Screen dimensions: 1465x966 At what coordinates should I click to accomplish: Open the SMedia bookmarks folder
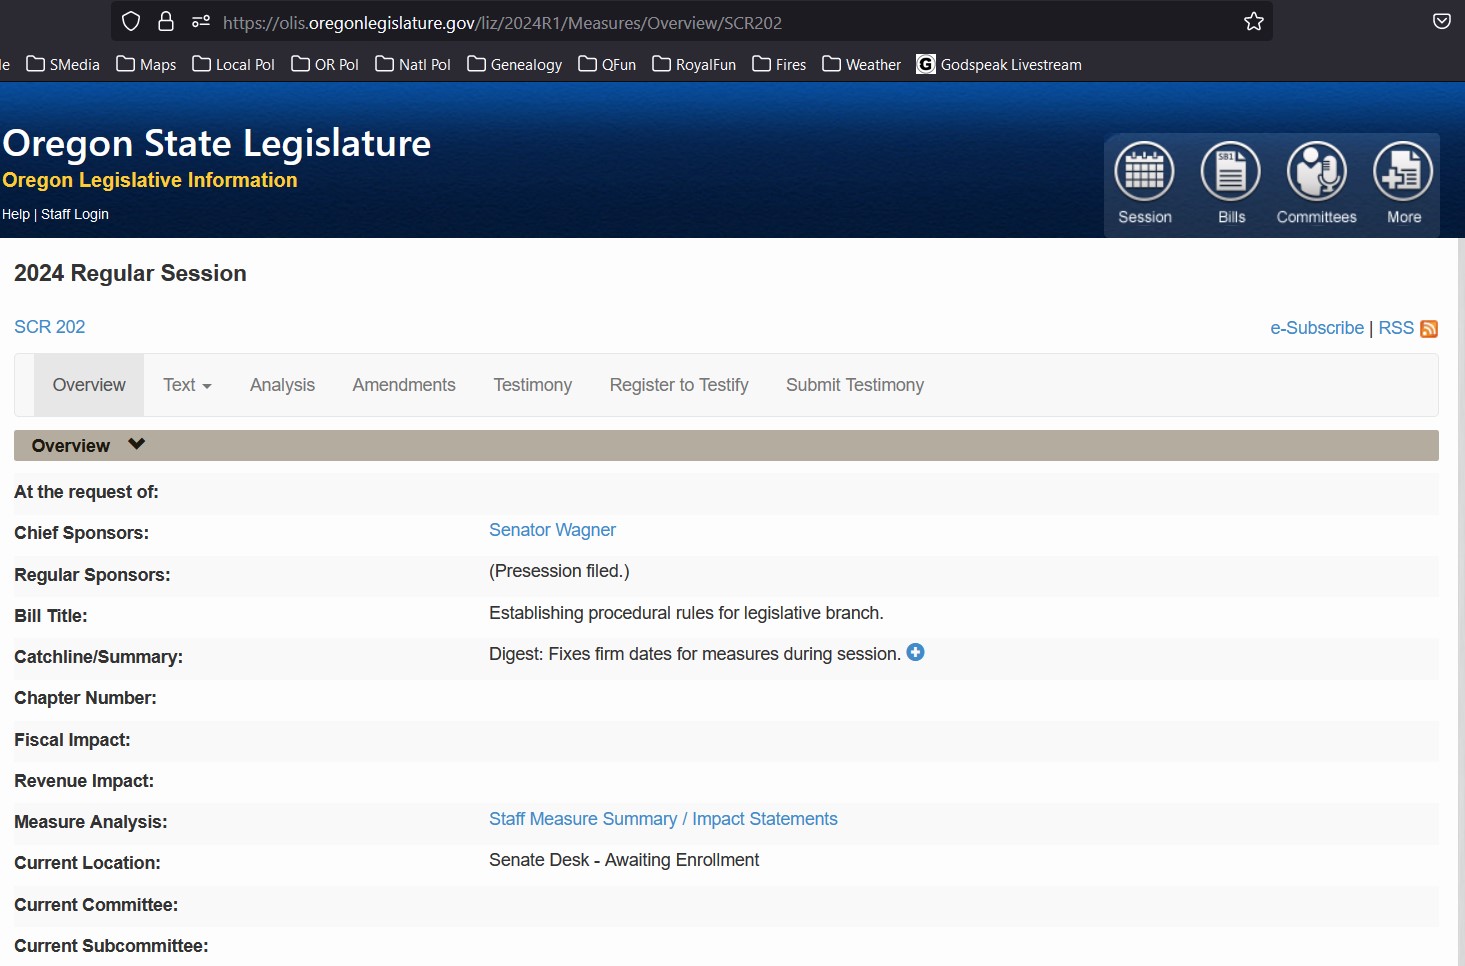tap(63, 64)
